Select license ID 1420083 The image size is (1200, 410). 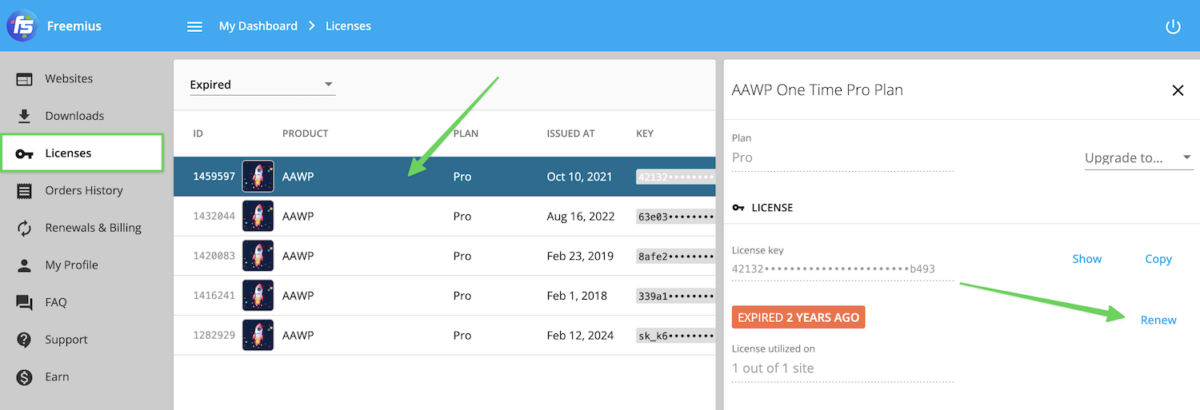pos(214,256)
